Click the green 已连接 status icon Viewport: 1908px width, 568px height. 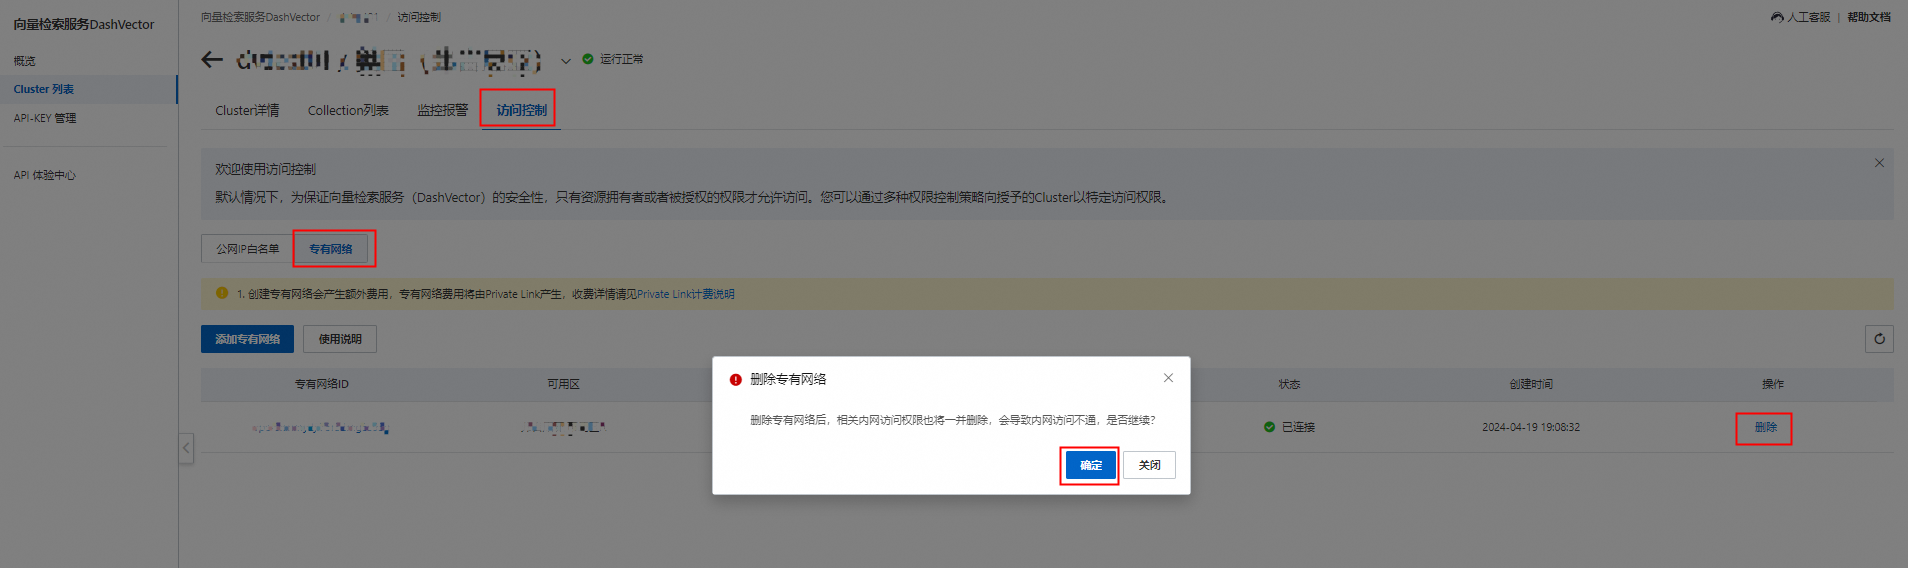1269,427
